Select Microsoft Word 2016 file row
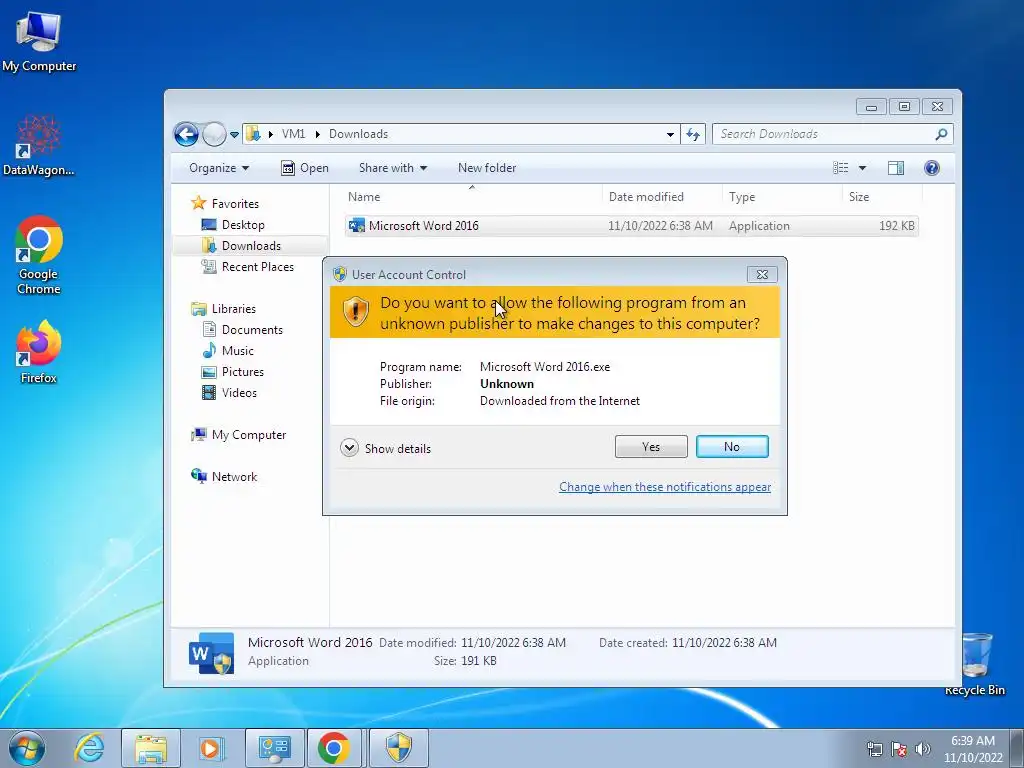Screen dimensions: 1024x768 pyautogui.click(x=632, y=226)
